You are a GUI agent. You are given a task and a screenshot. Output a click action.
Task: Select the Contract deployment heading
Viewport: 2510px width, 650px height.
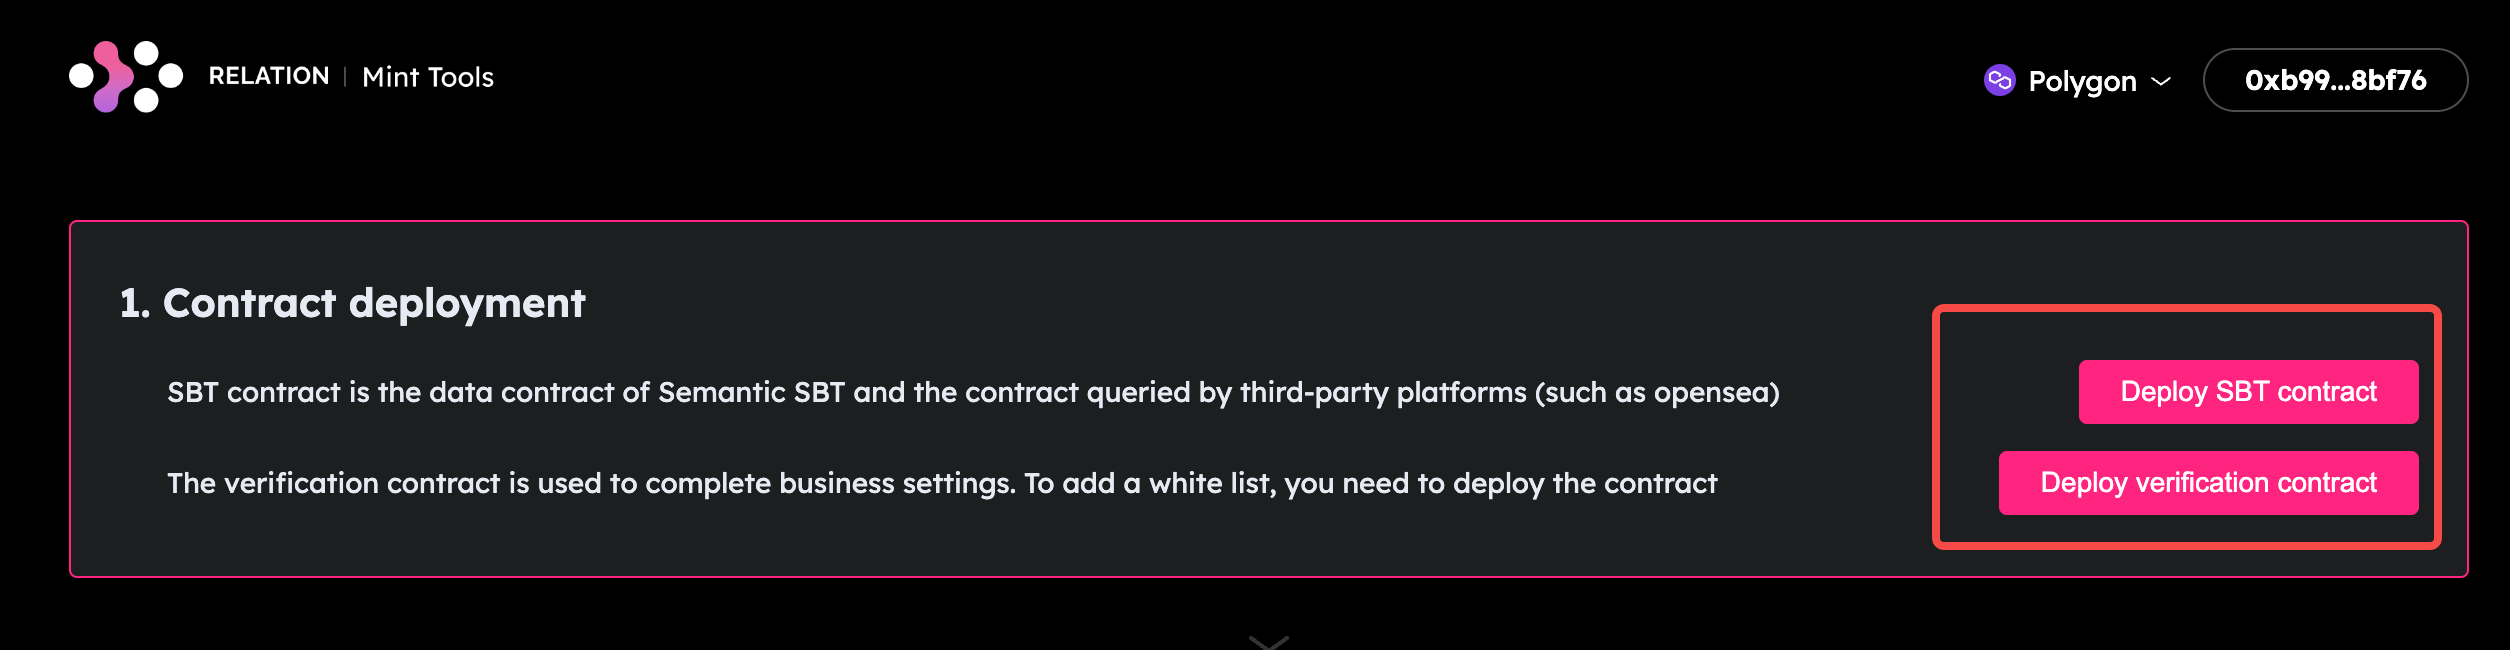(352, 303)
